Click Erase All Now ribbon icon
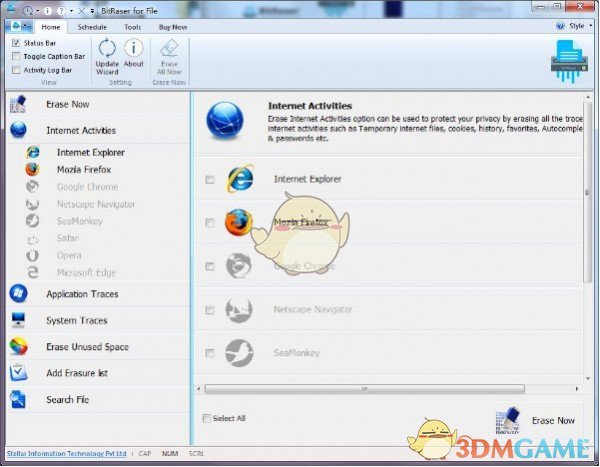The image size is (600, 467). [x=170, y=49]
